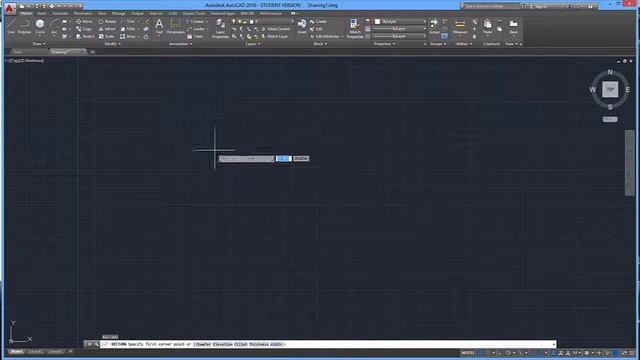Click the Leader tool
This screenshot has width=640, height=360.
pos(196,29)
